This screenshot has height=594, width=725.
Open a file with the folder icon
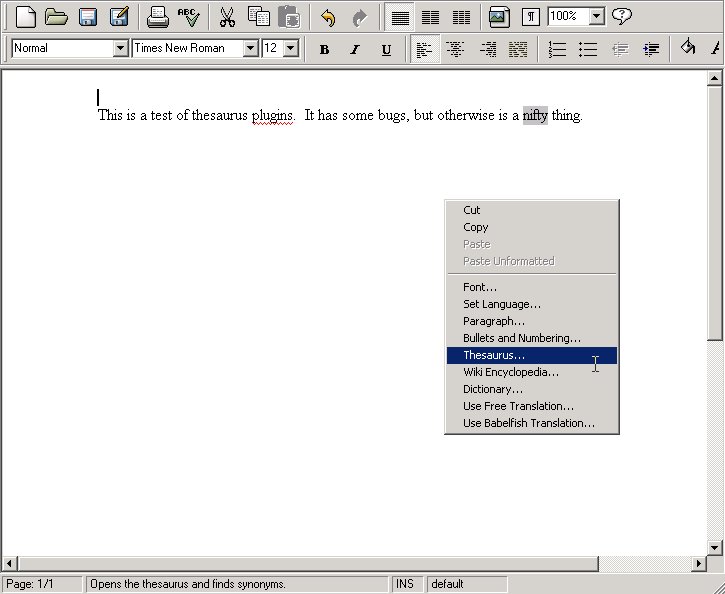pyautogui.click(x=56, y=16)
